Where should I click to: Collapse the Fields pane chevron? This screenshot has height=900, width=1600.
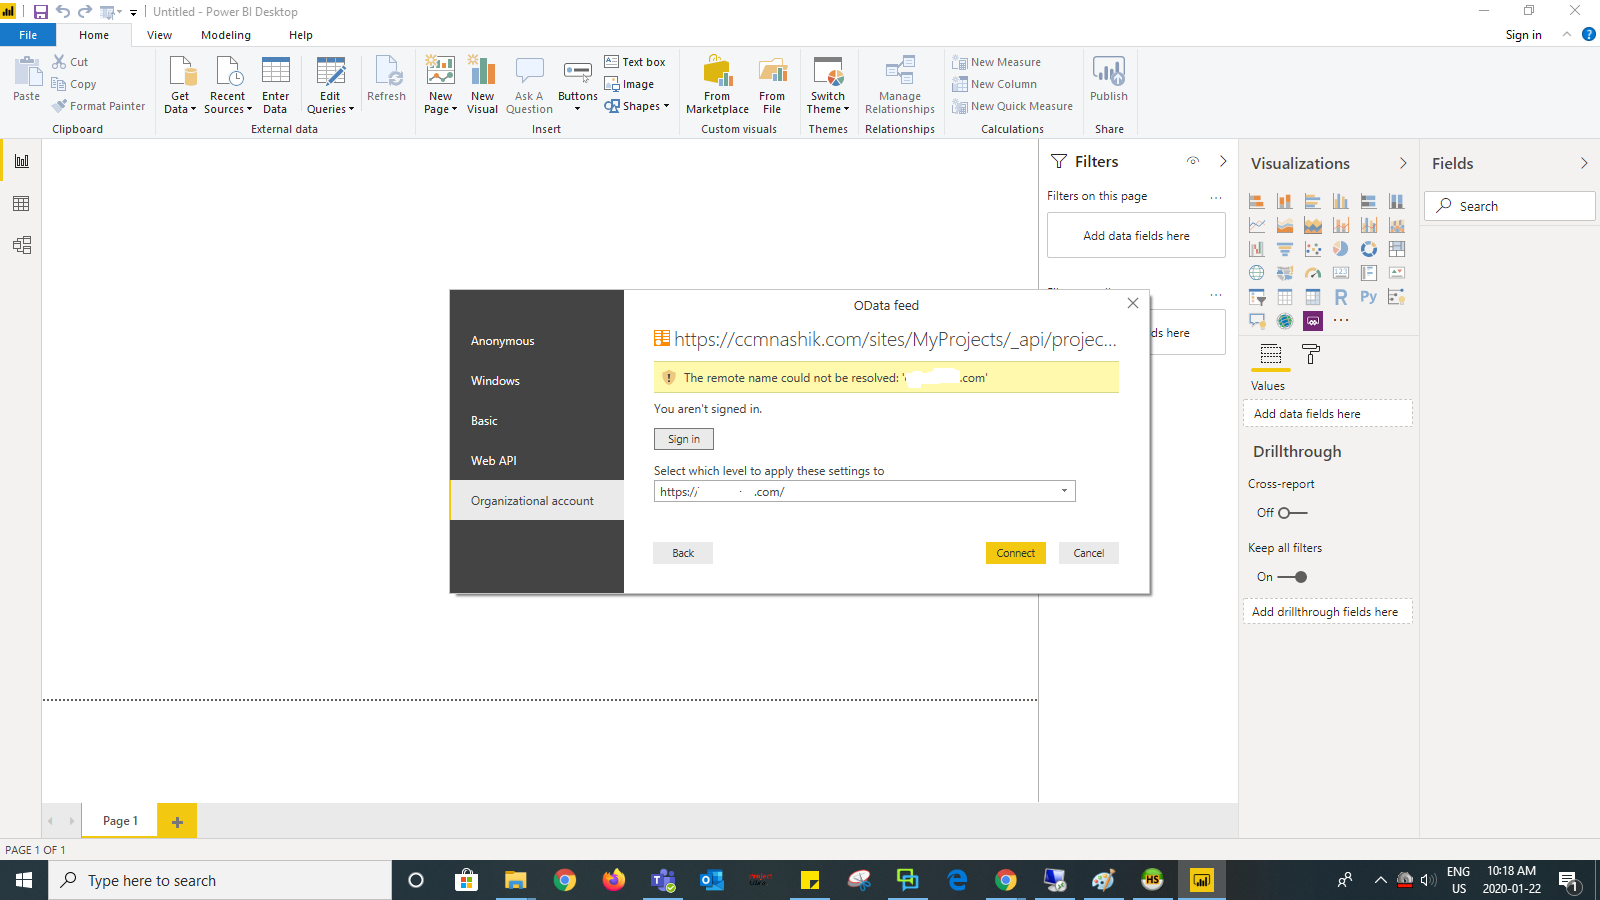(1584, 163)
